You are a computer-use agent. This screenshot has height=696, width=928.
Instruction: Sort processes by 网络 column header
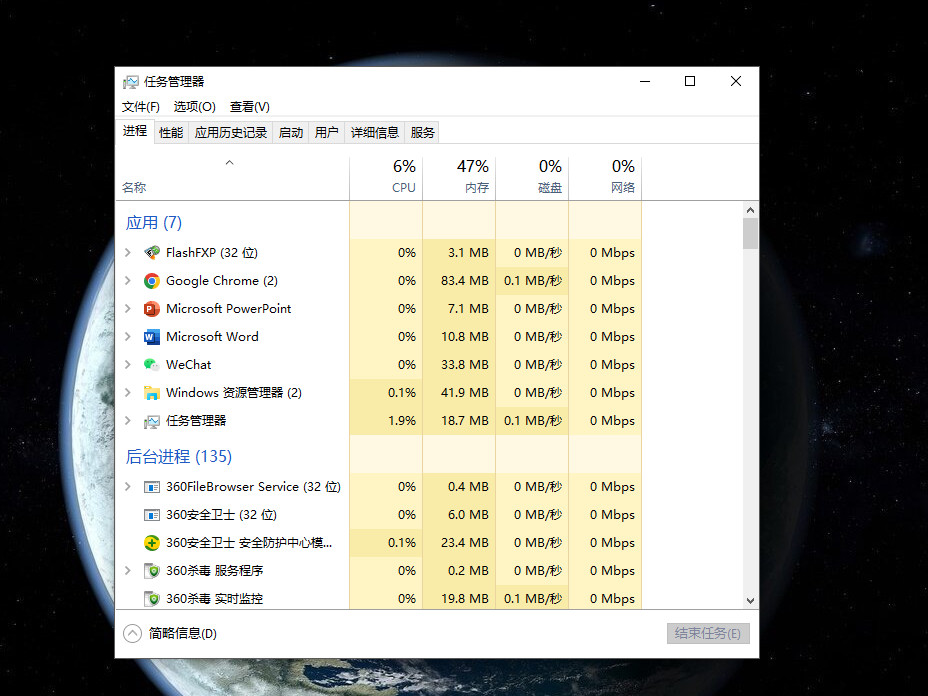(605, 179)
